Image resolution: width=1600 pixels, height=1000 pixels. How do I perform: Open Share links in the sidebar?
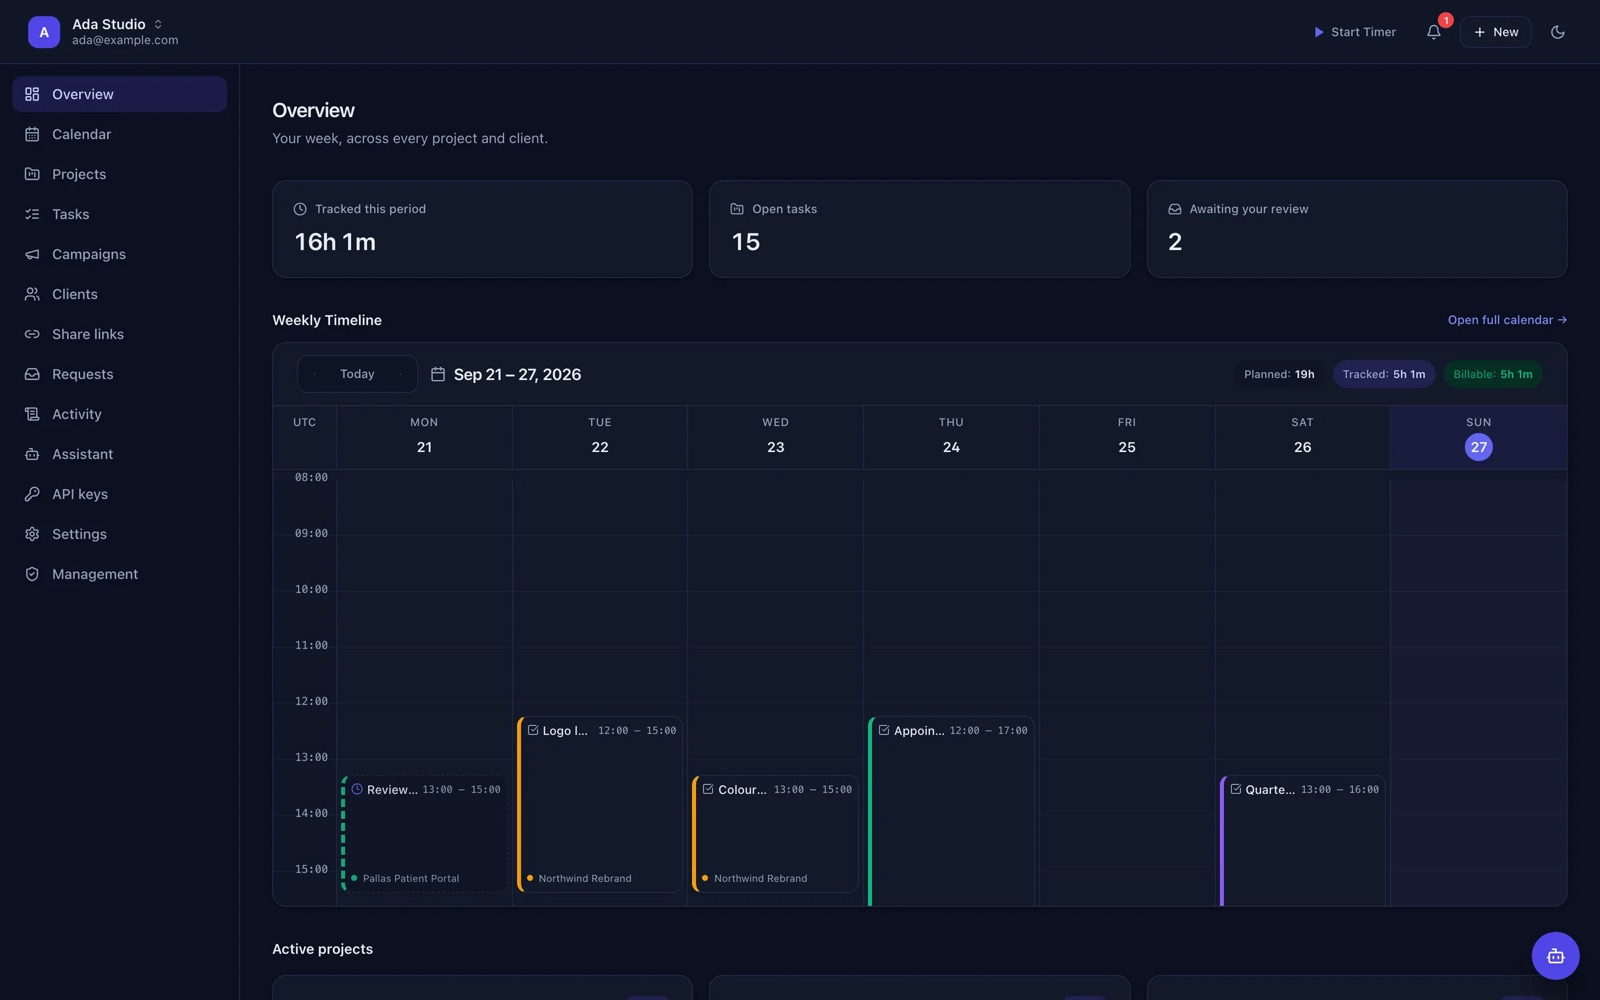[x=119, y=334]
